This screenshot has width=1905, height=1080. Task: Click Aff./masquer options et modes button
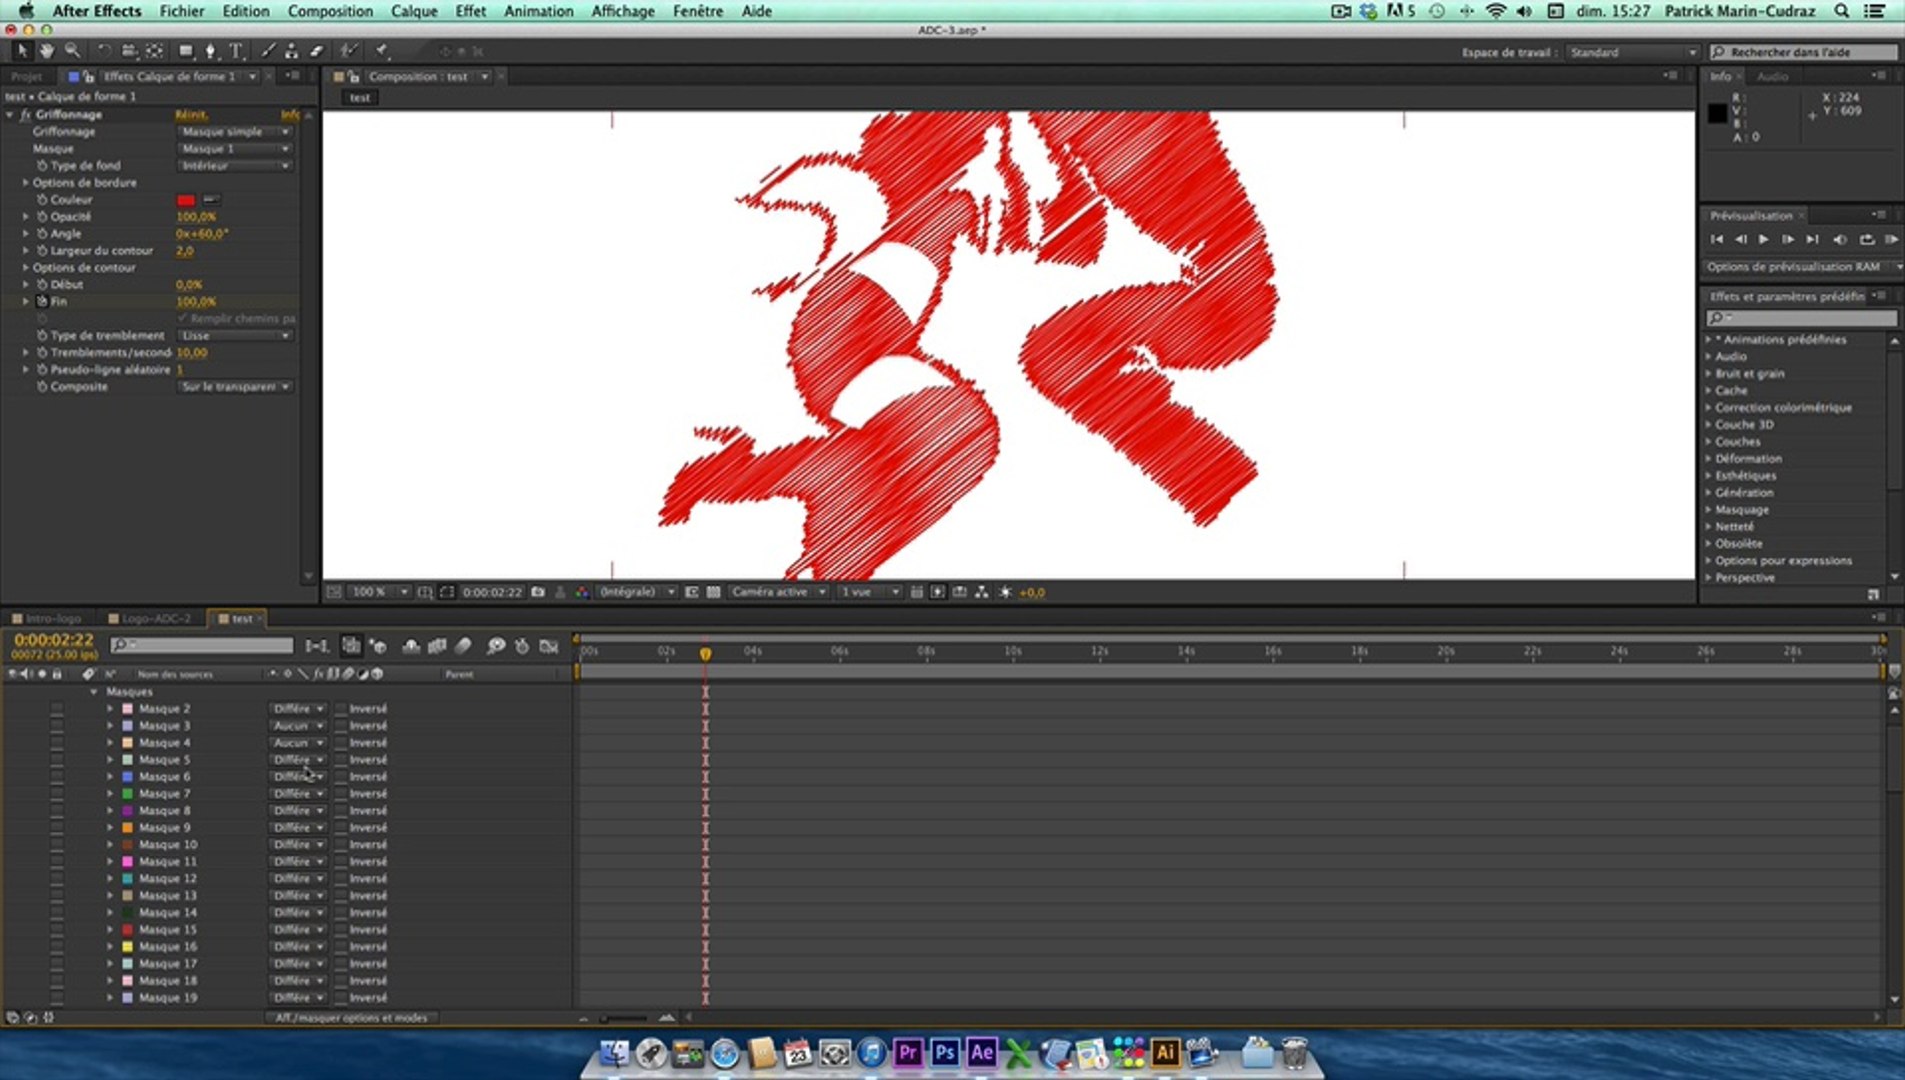(351, 1018)
